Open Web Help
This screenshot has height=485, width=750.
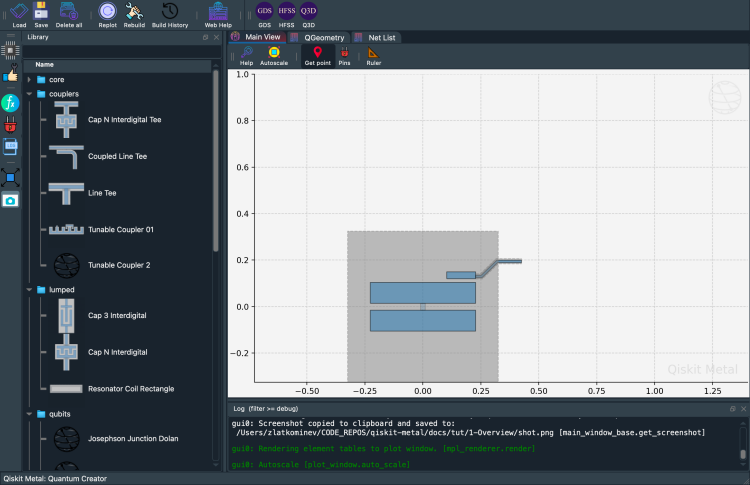[219, 14]
